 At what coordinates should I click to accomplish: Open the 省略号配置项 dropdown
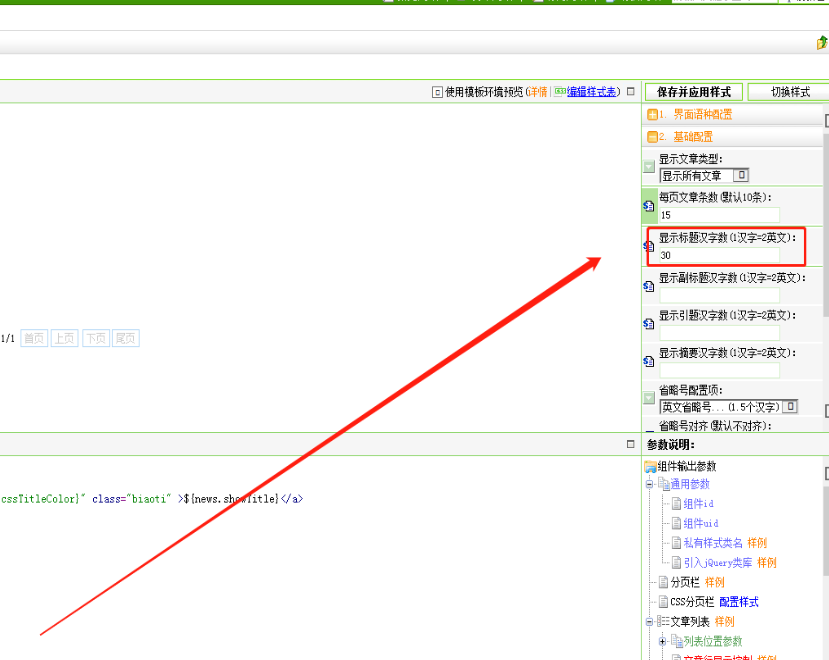[x=790, y=407]
